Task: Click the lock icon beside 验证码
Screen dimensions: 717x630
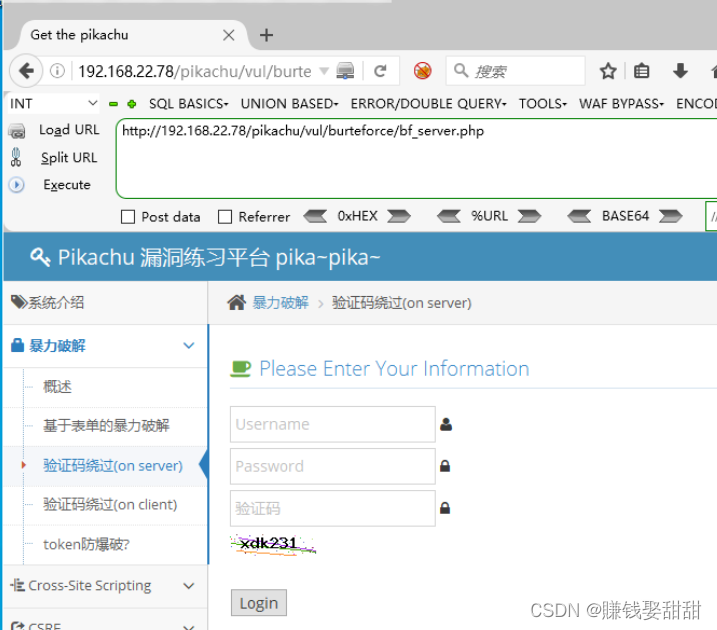Action: (x=445, y=508)
